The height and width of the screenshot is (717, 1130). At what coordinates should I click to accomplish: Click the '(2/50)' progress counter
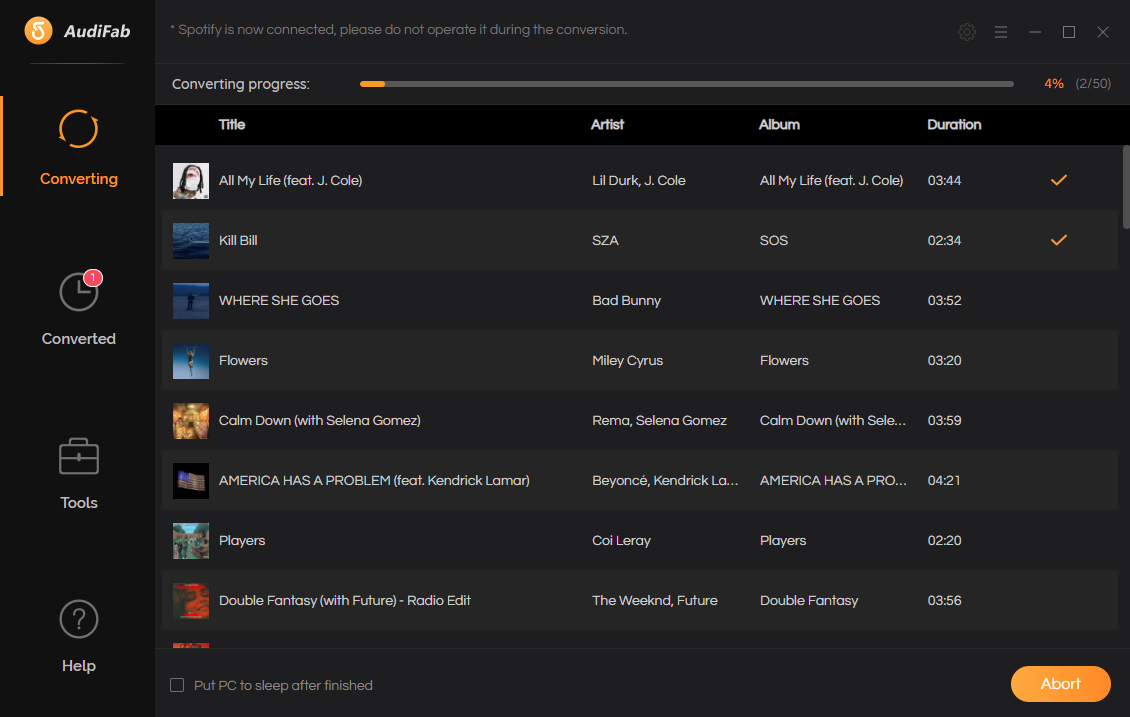pos(1093,84)
